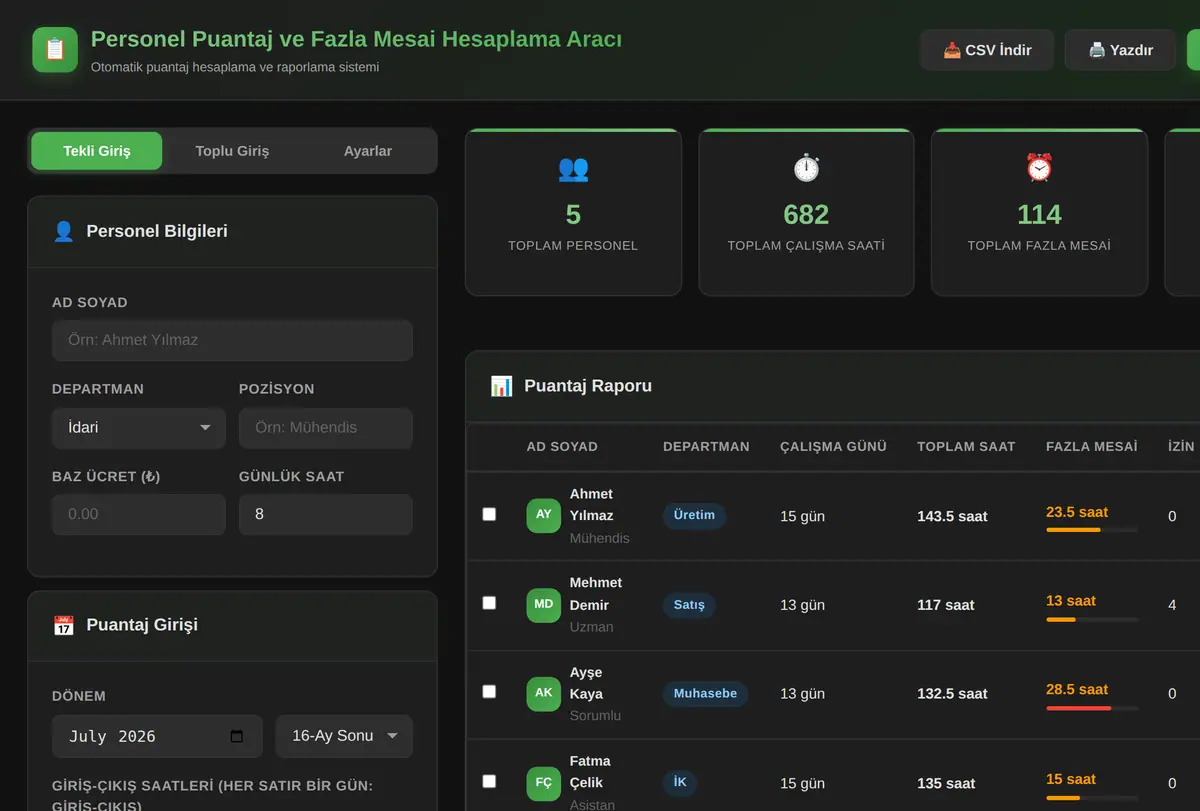
Task: Click the stopwatch icon above 682
Action: [x=806, y=168]
